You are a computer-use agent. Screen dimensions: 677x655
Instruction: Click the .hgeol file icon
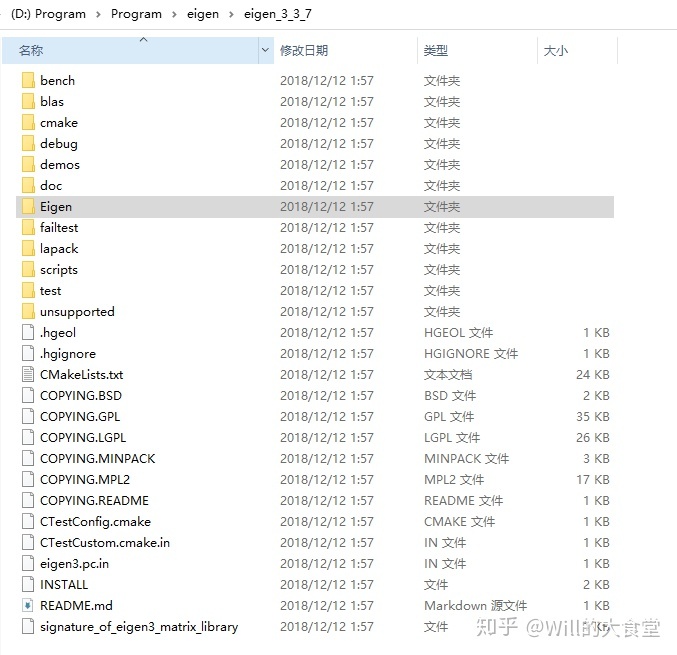tap(28, 332)
